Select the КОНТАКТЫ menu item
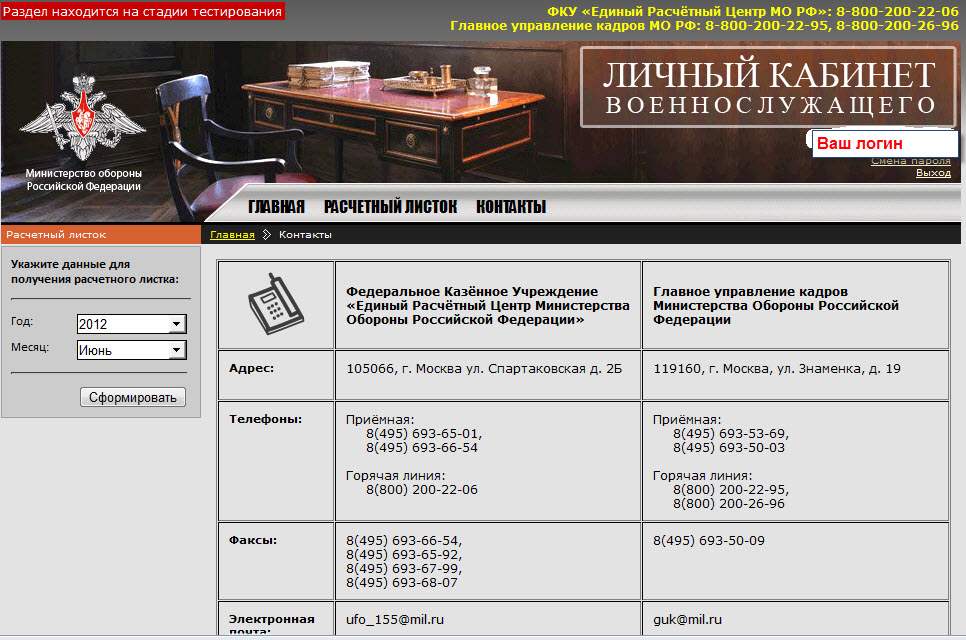Image resolution: width=966 pixels, height=640 pixels. tap(511, 207)
